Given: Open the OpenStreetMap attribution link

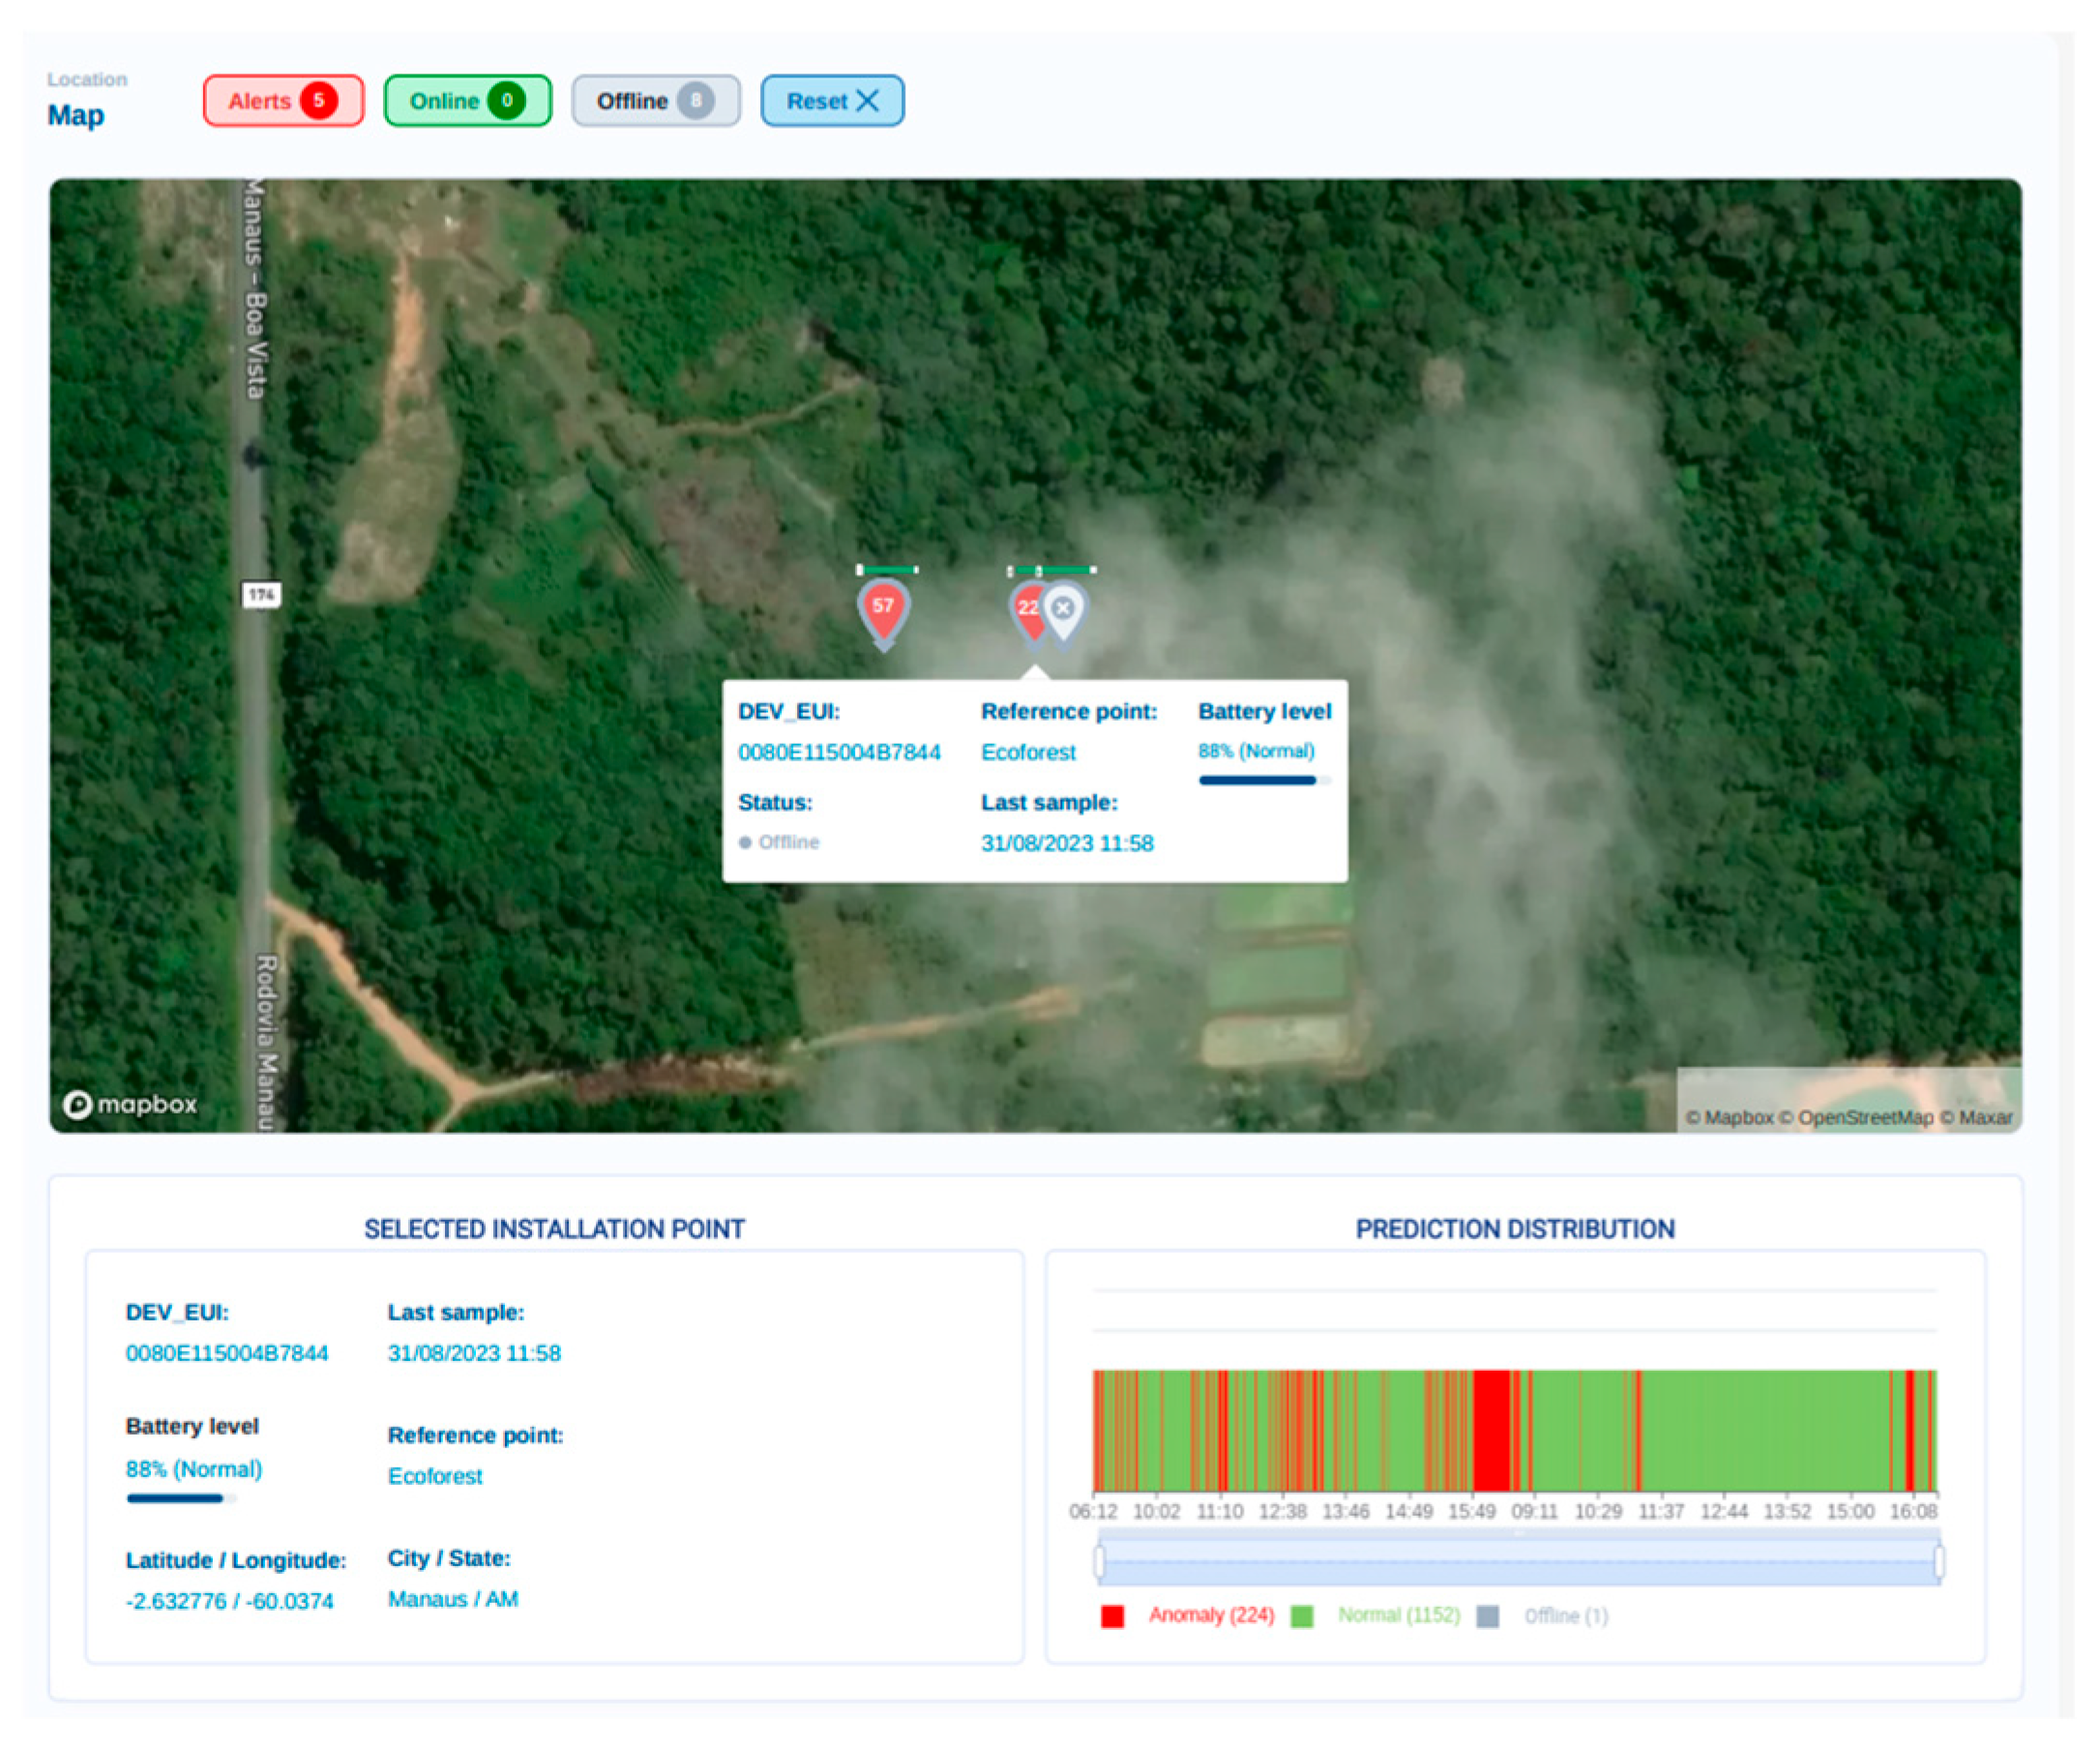Looking at the screenshot, I should coord(1865,1118).
